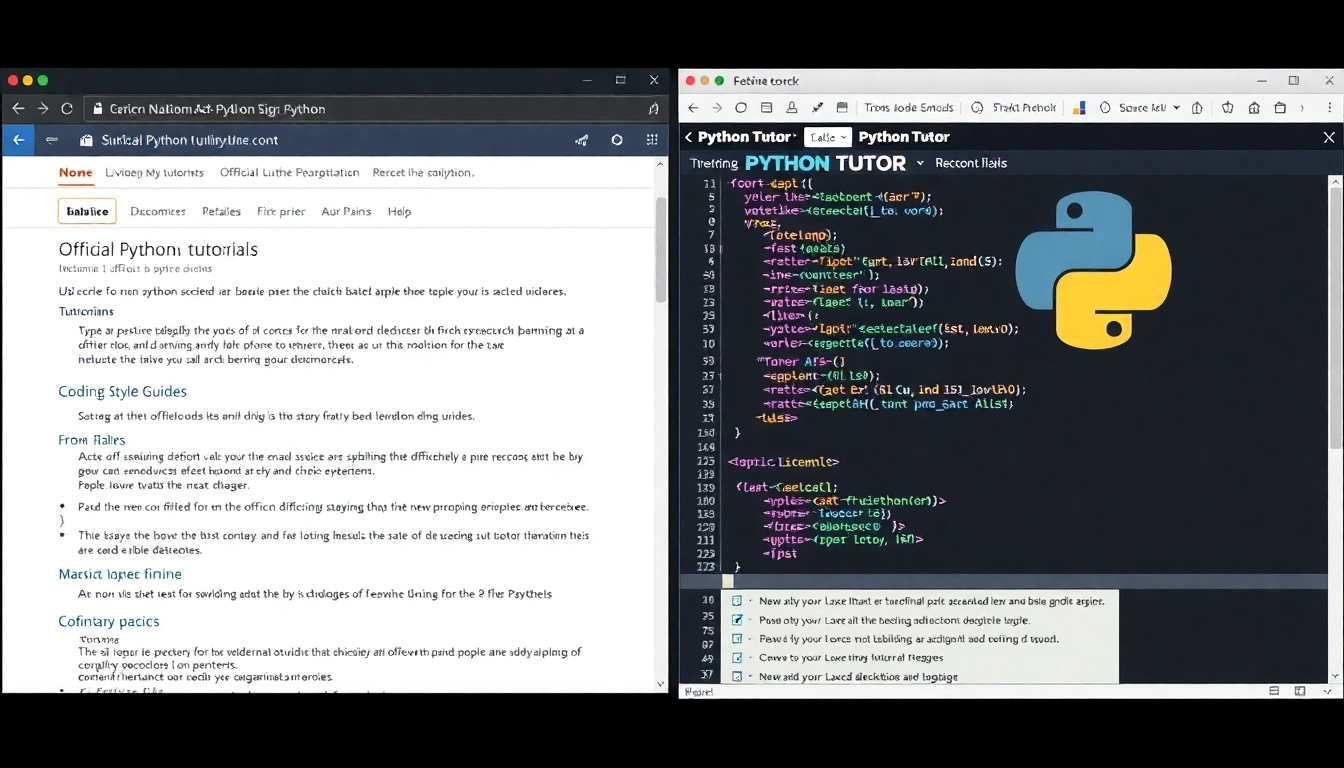1344x768 pixels.
Task: Click the down chevron in right status bar
Action: click(1326, 691)
